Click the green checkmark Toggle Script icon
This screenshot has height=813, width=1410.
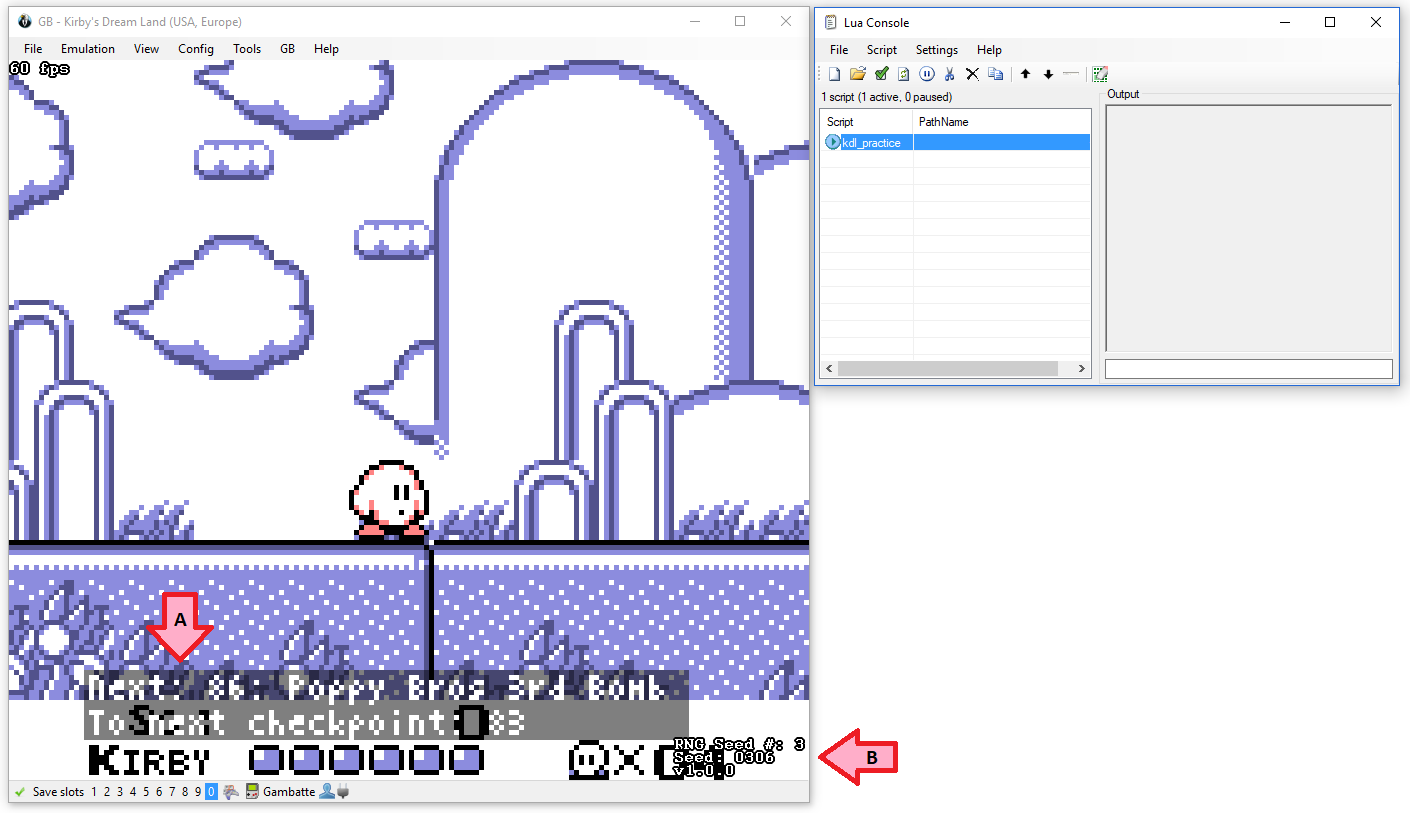[881, 74]
